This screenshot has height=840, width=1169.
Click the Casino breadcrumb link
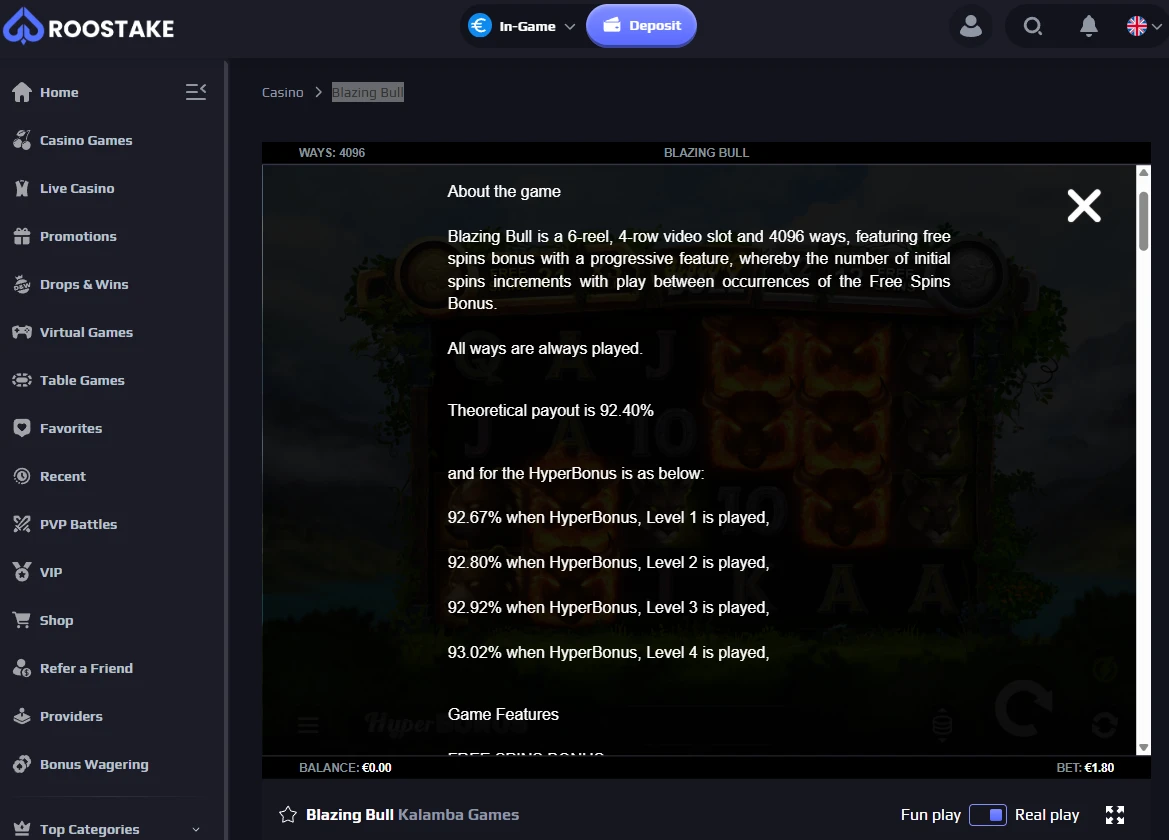click(283, 92)
